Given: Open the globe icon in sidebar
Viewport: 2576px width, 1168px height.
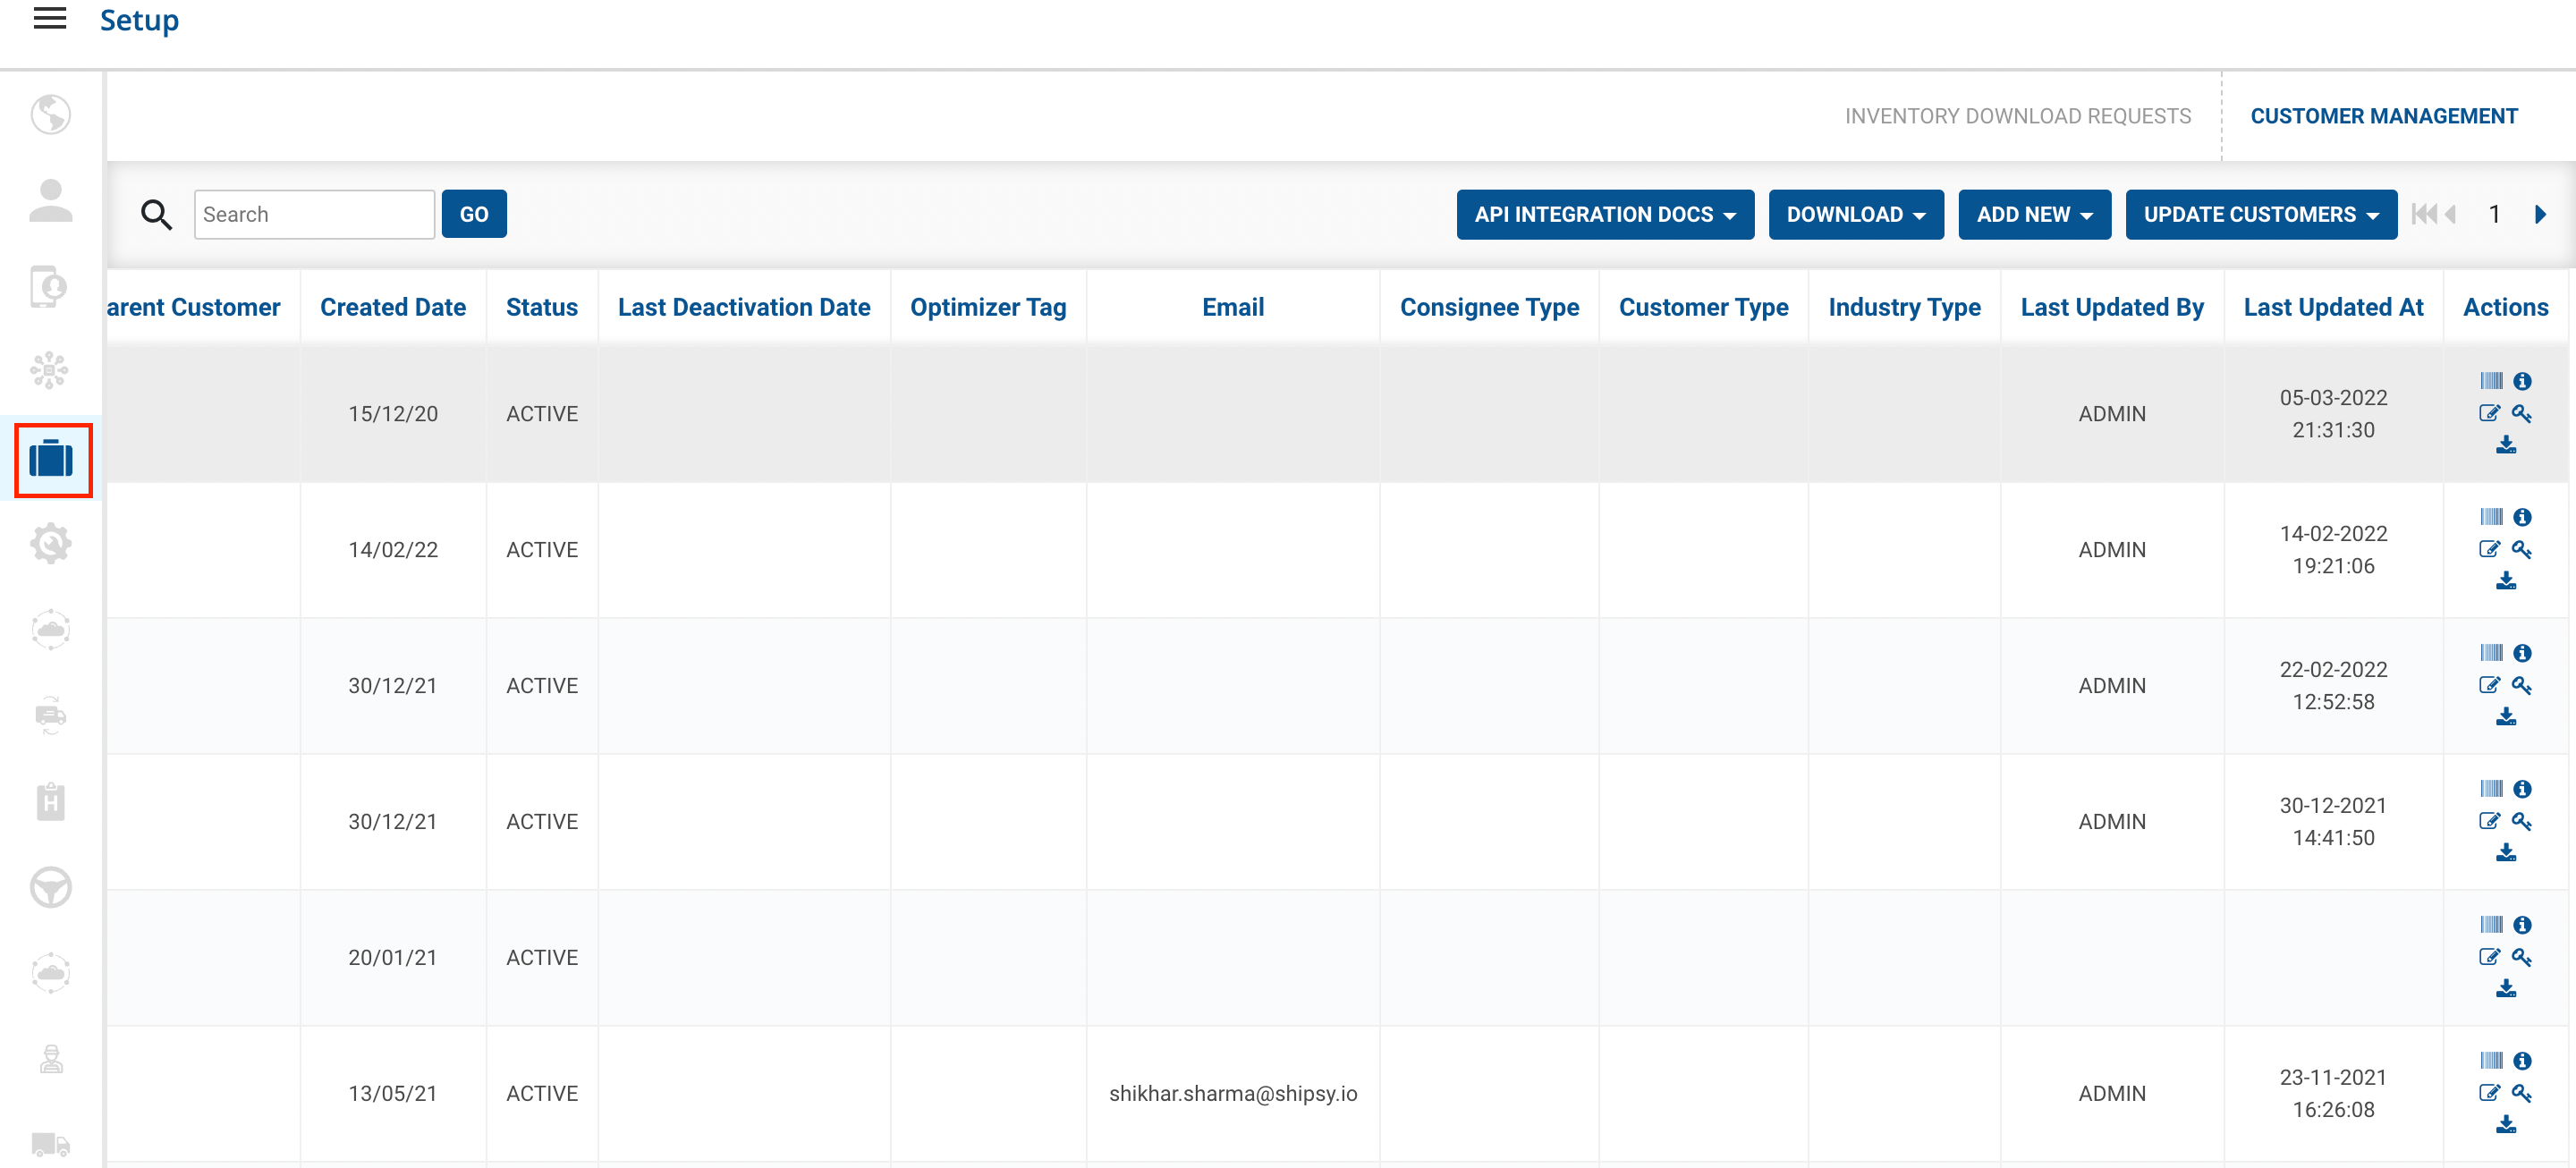Looking at the screenshot, I should [50, 114].
